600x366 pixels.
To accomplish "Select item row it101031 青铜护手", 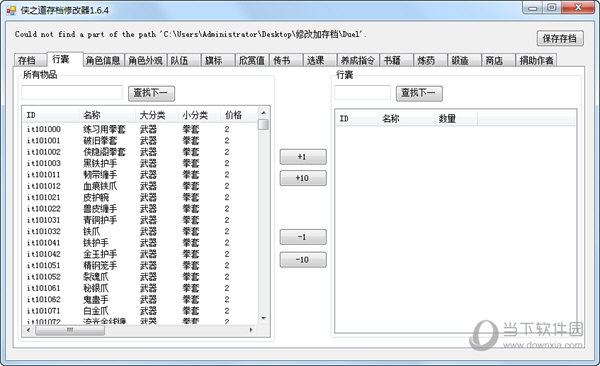I will coord(140,220).
